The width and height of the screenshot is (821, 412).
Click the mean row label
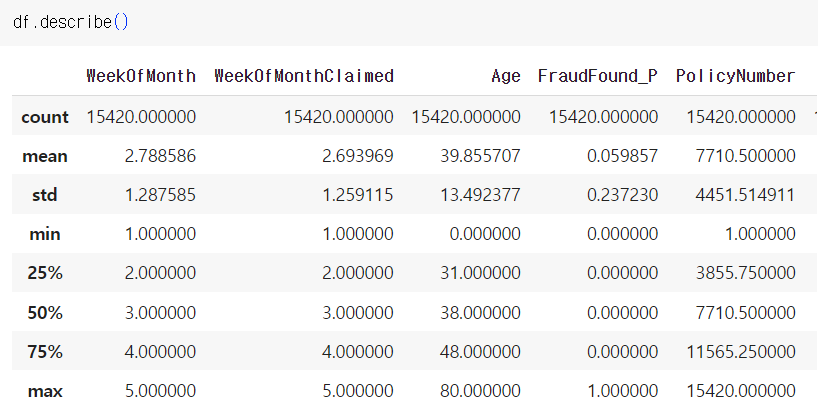(45, 156)
